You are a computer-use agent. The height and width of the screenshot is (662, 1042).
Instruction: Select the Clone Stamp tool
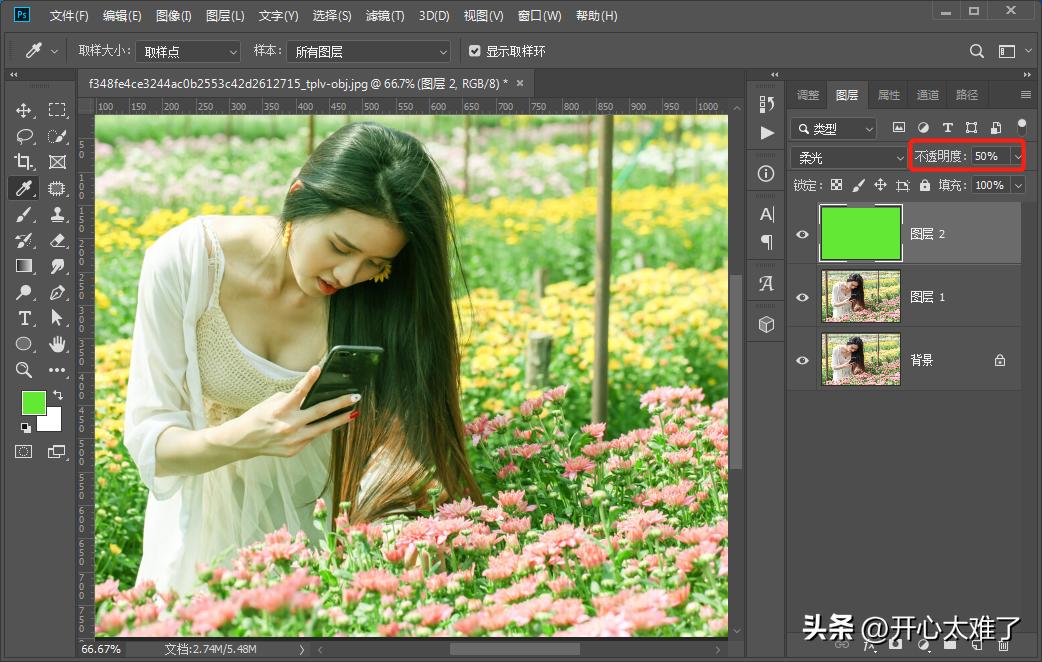[57, 214]
